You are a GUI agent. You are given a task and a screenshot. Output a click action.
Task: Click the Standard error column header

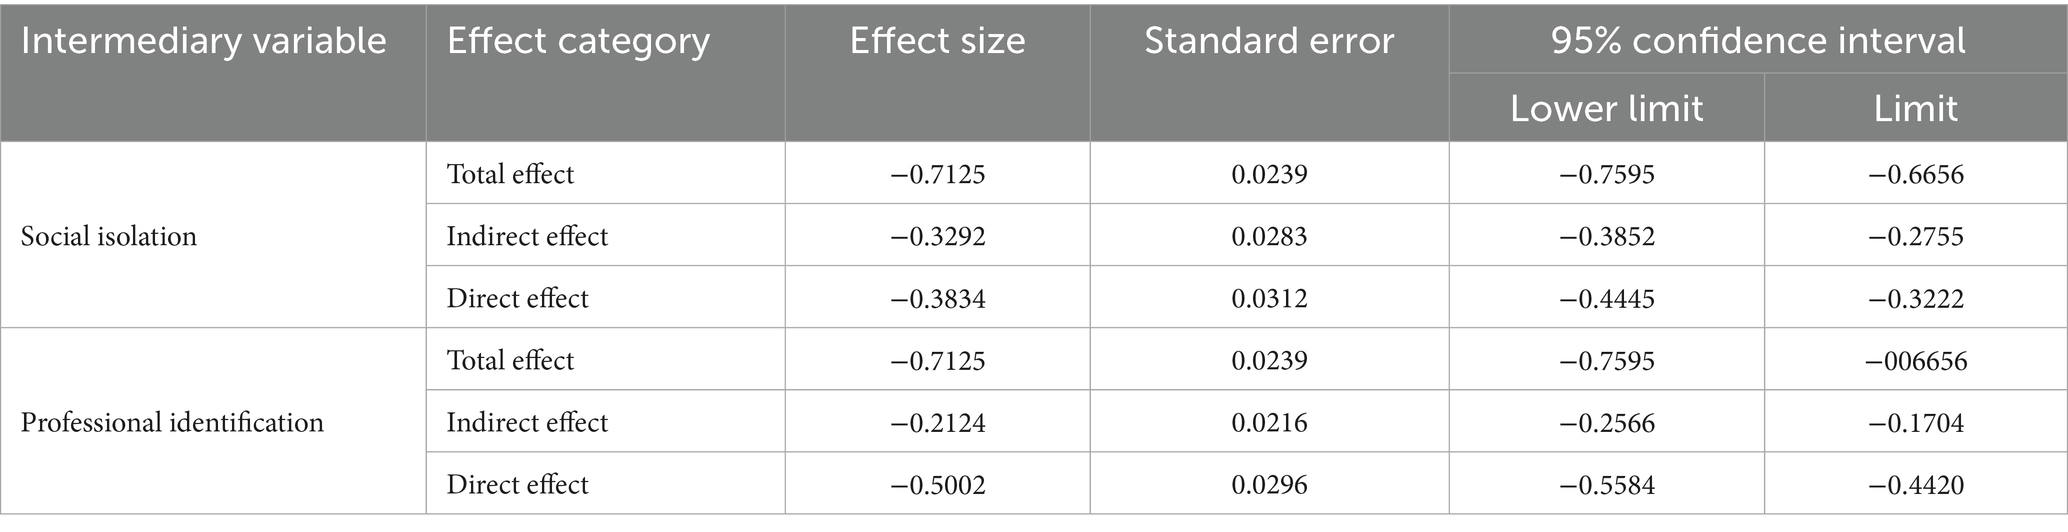click(1268, 41)
